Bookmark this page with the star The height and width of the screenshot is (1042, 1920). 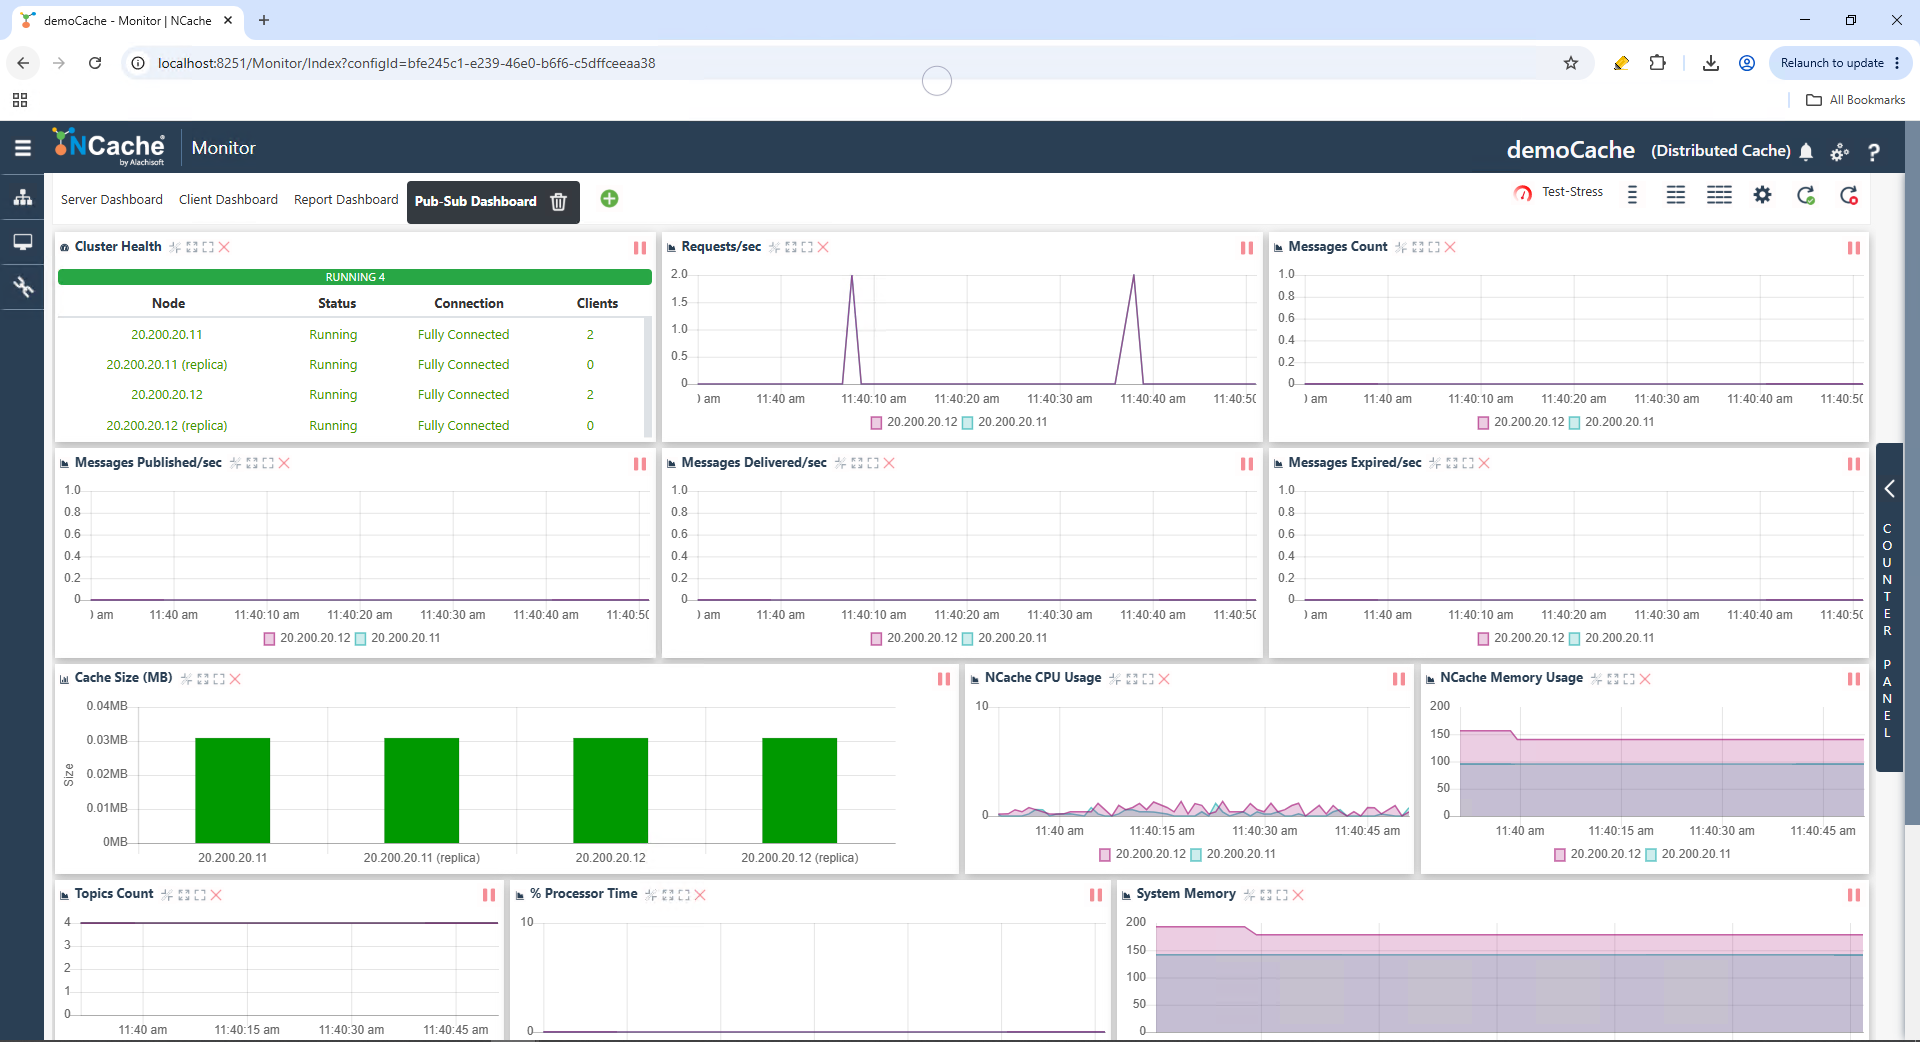(x=1571, y=63)
